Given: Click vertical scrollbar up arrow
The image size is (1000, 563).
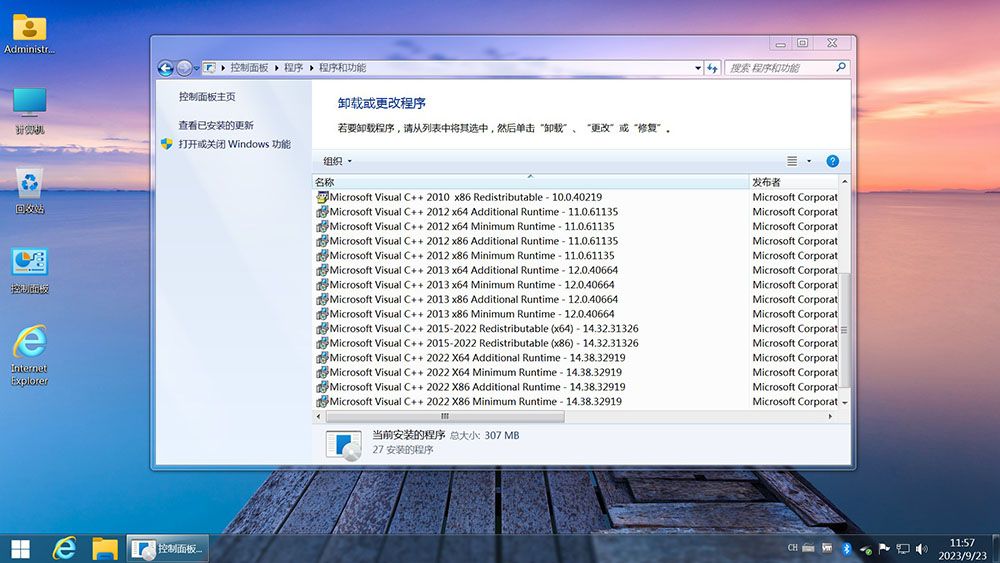Looking at the screenshot, I should tap(844, 182).
